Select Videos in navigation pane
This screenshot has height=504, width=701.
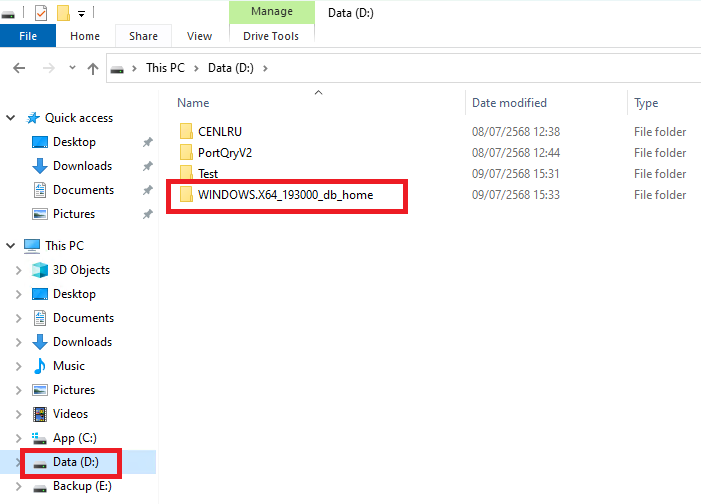click(70, 414)
